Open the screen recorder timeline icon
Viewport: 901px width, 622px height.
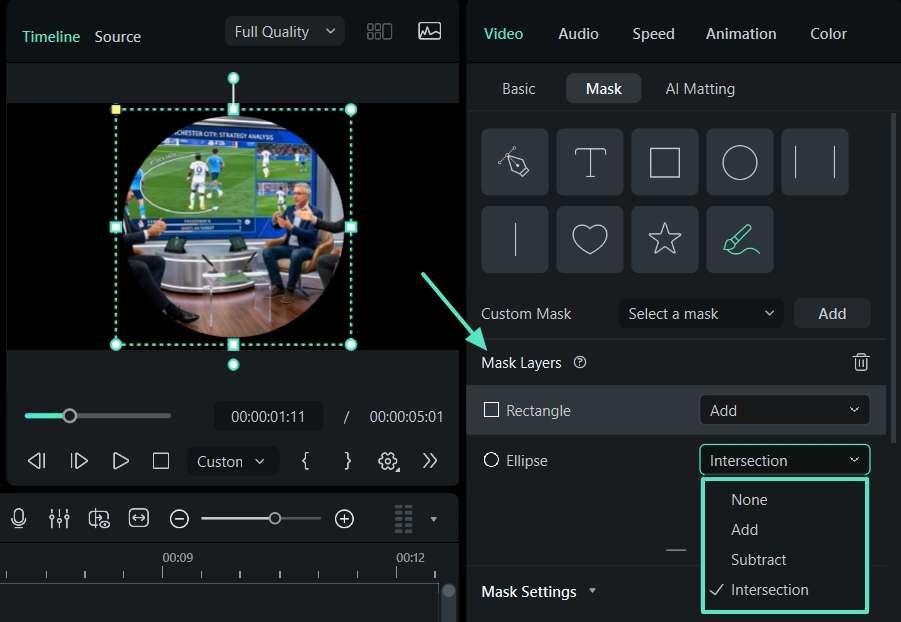click(99, 519)
